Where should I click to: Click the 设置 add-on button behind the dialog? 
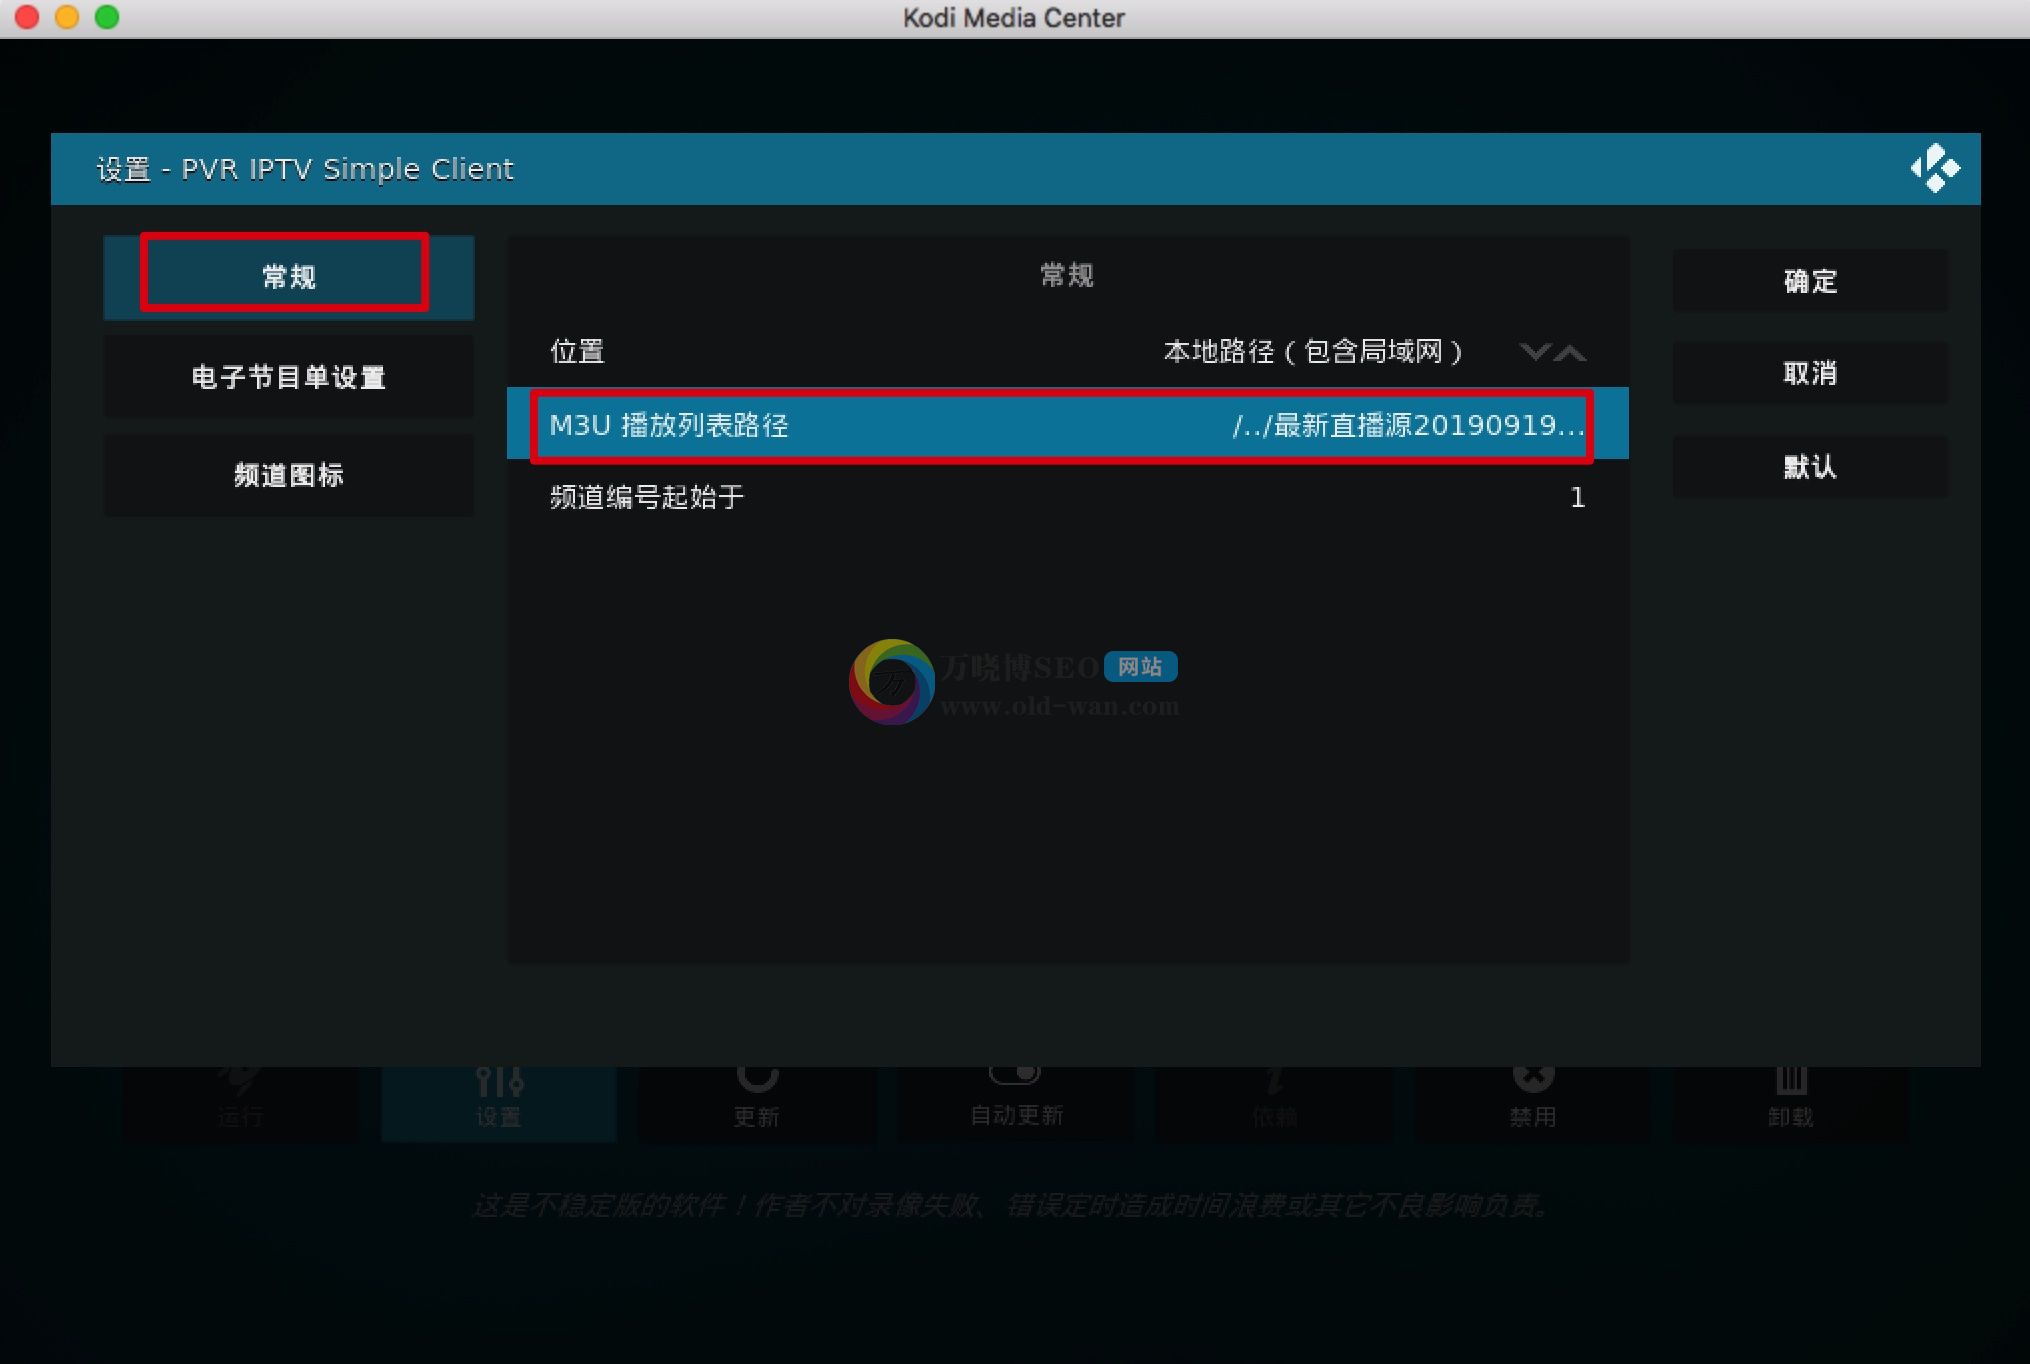pos(498,1104)
